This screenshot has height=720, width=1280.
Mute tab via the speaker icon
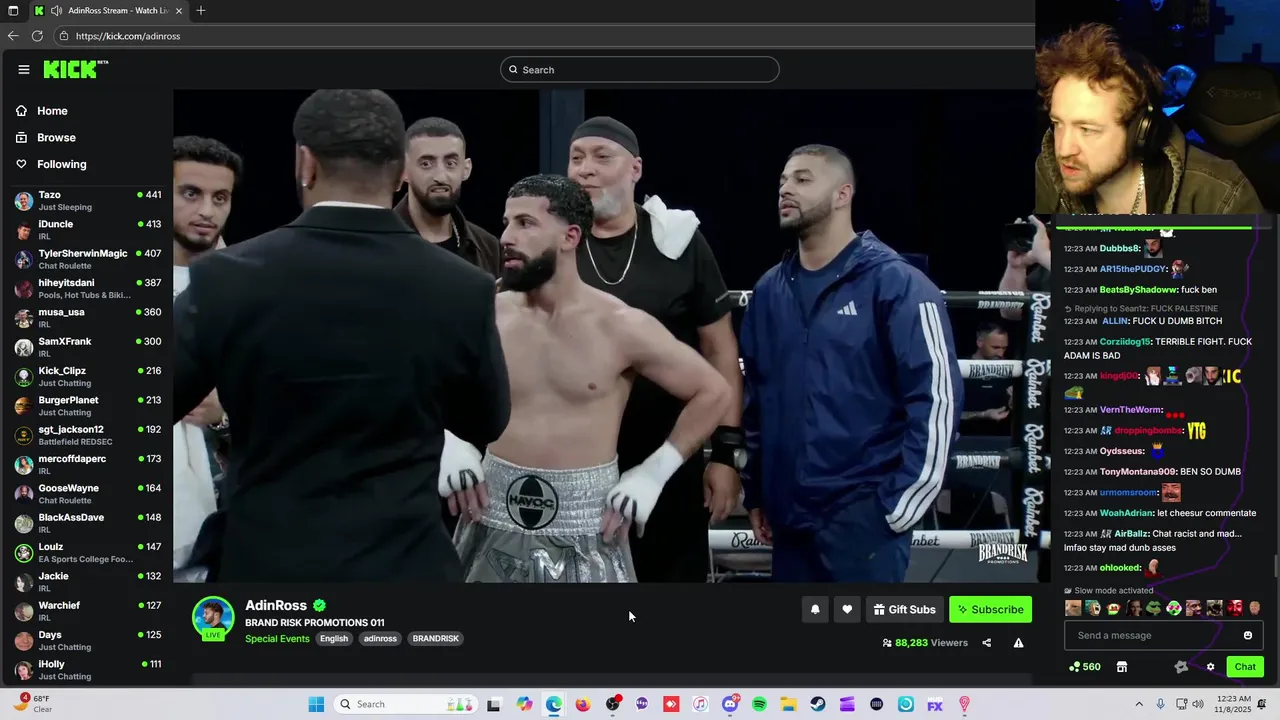(x=56, y=10)
